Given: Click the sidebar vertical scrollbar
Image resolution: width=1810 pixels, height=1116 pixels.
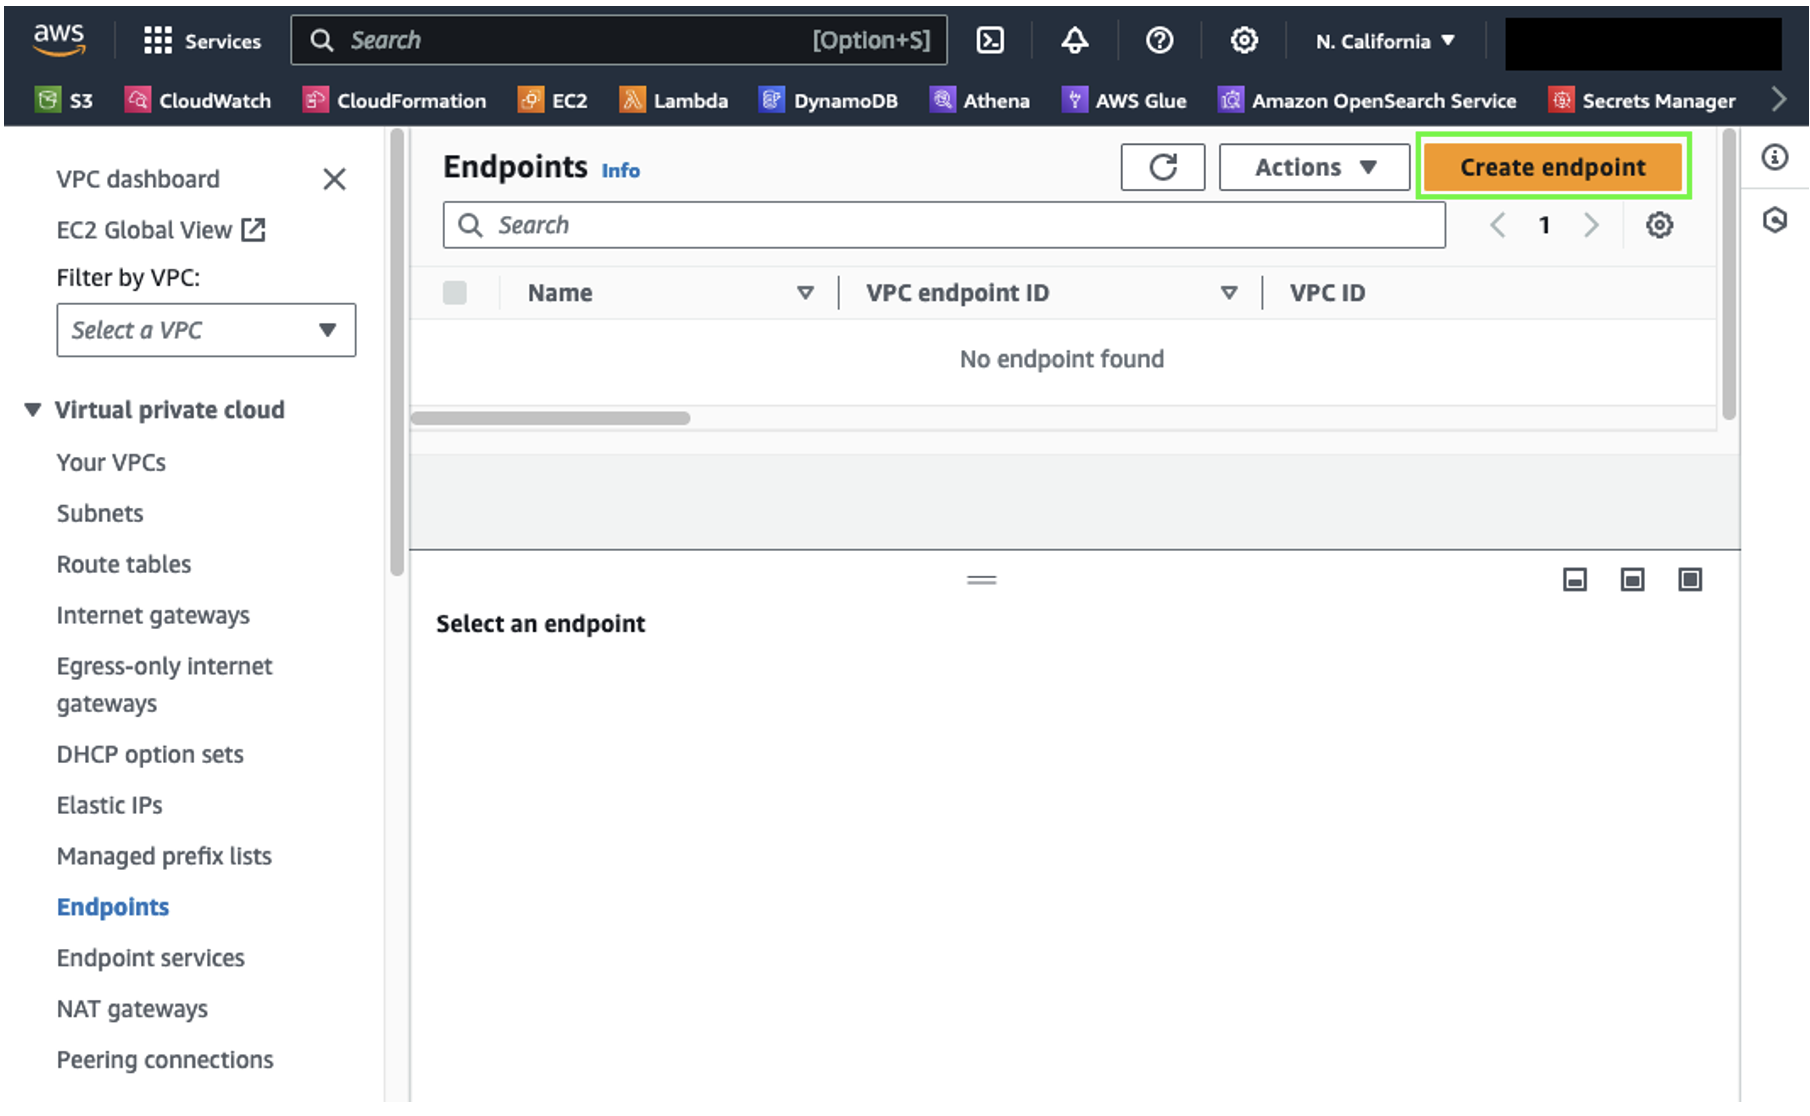Looking at the screenshot, I should (x=397, y=353).
